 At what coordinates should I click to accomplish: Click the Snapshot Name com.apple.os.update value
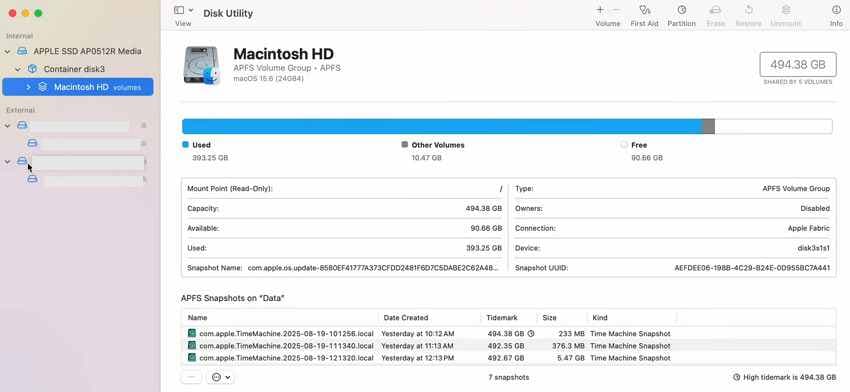pyautogui.click(x=373, y=268)
